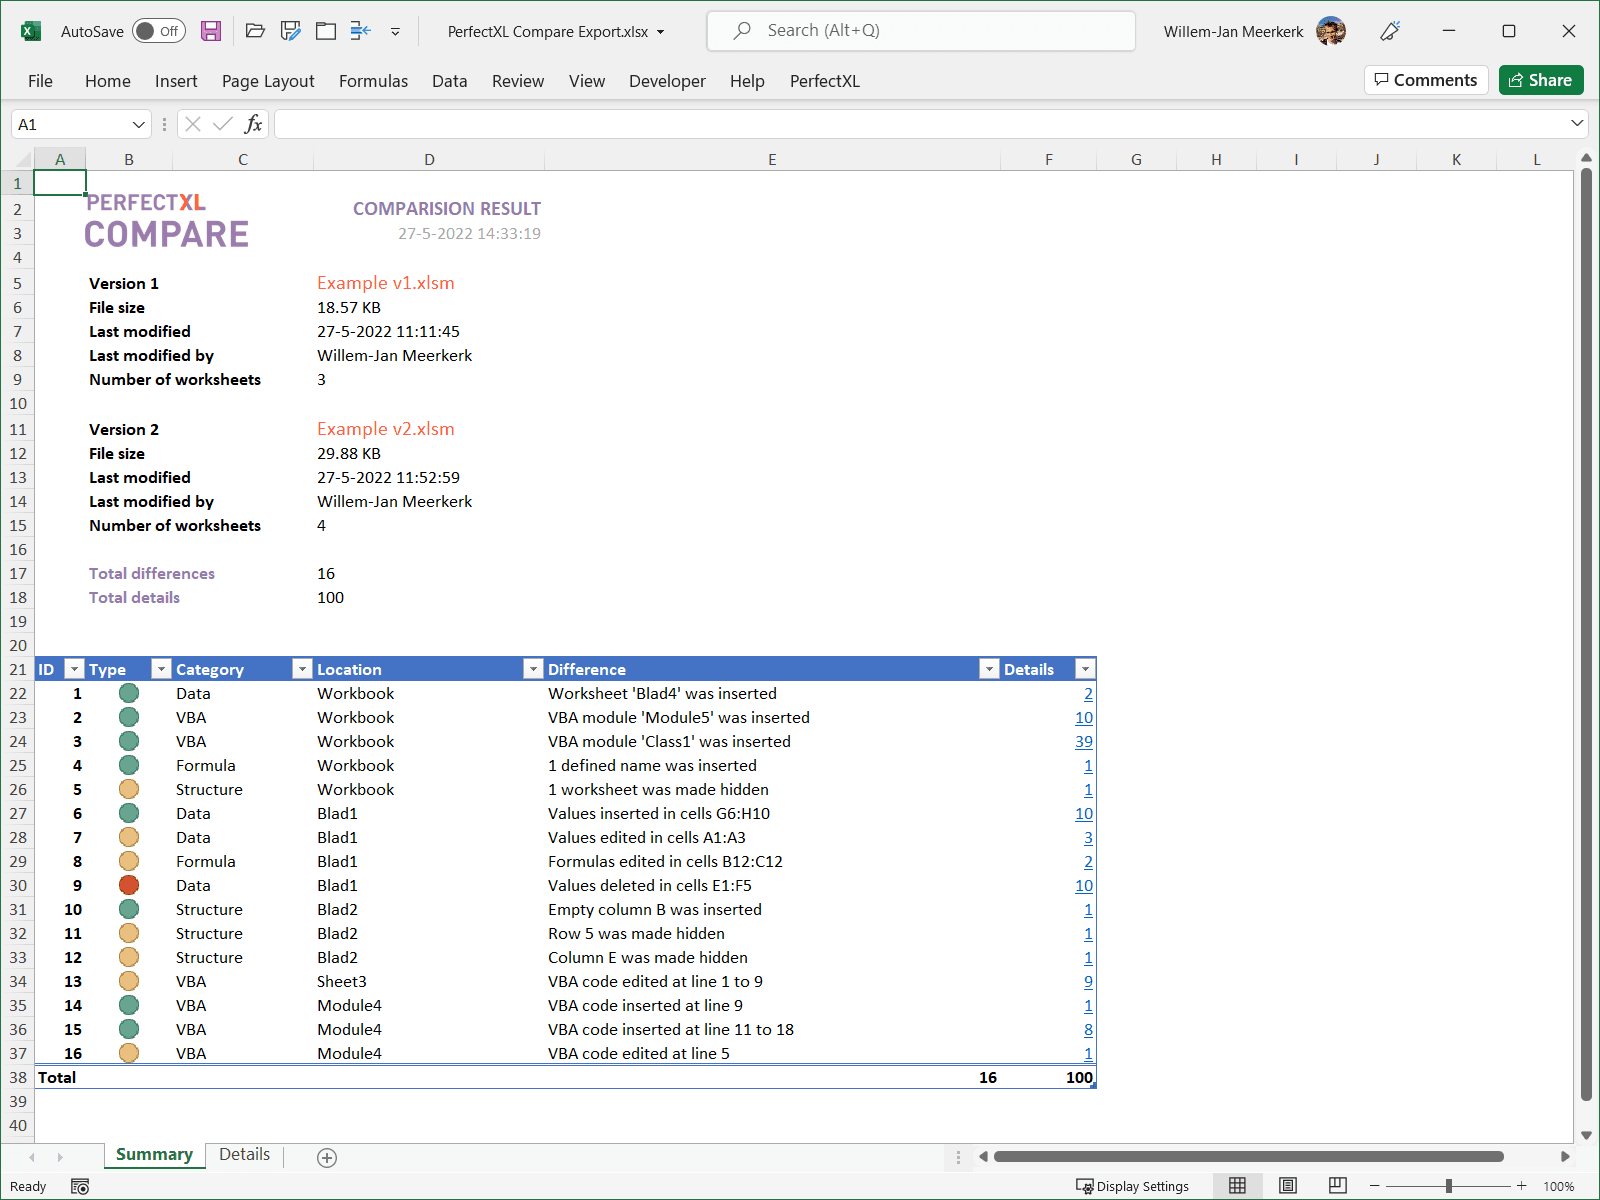Image resolution: width=1600 pixels, height=1200 pixels.
Task: Open details link 39 for Class1 module
Action: tap(1084, 741)
